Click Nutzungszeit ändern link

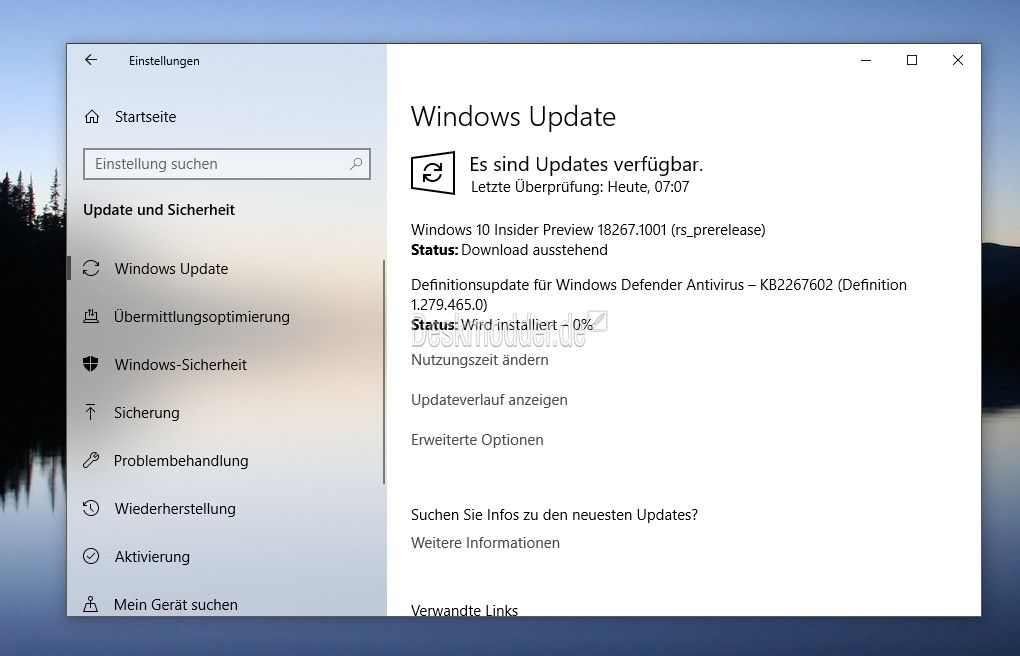coord(479,360)
